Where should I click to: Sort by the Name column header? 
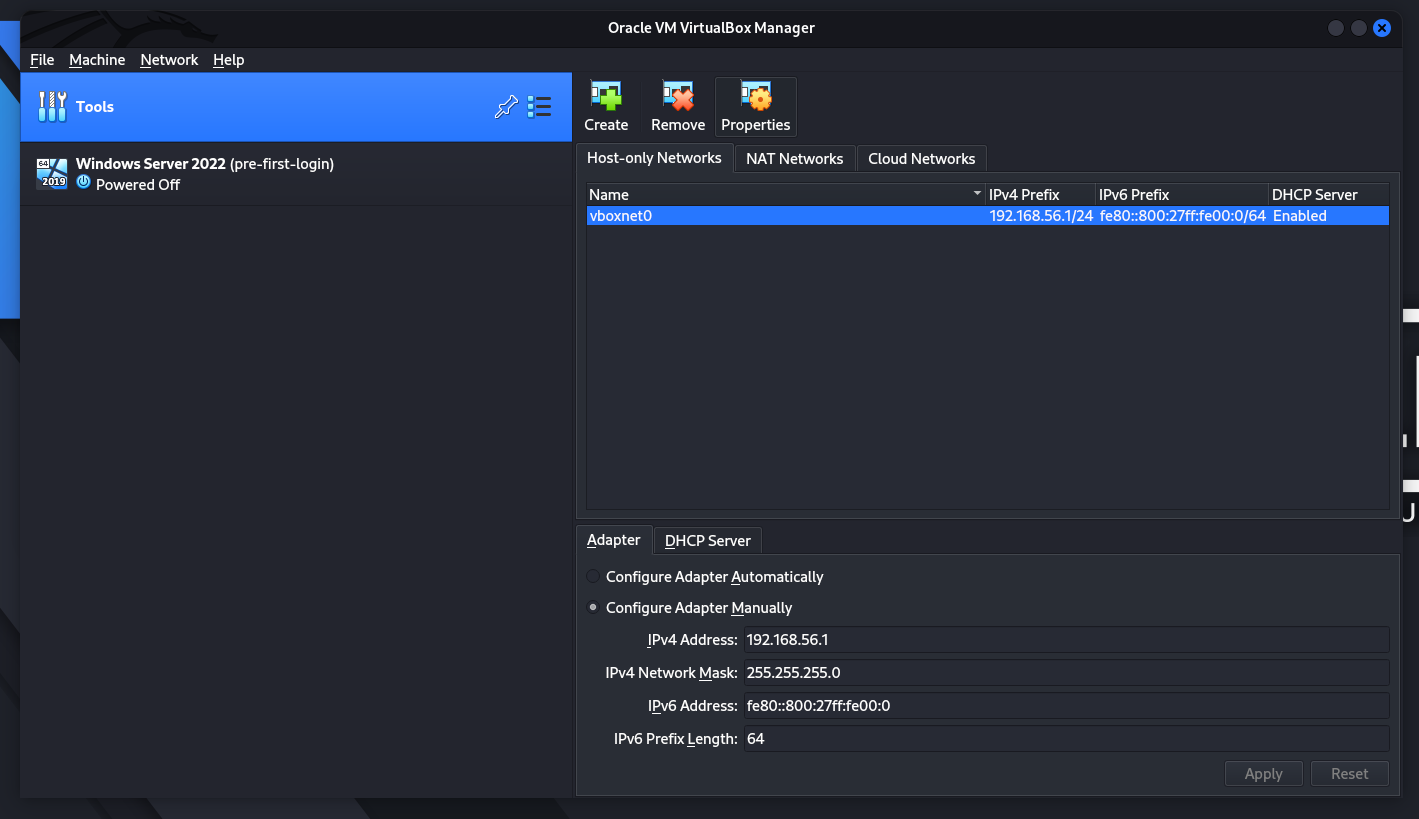coord(786,195)
